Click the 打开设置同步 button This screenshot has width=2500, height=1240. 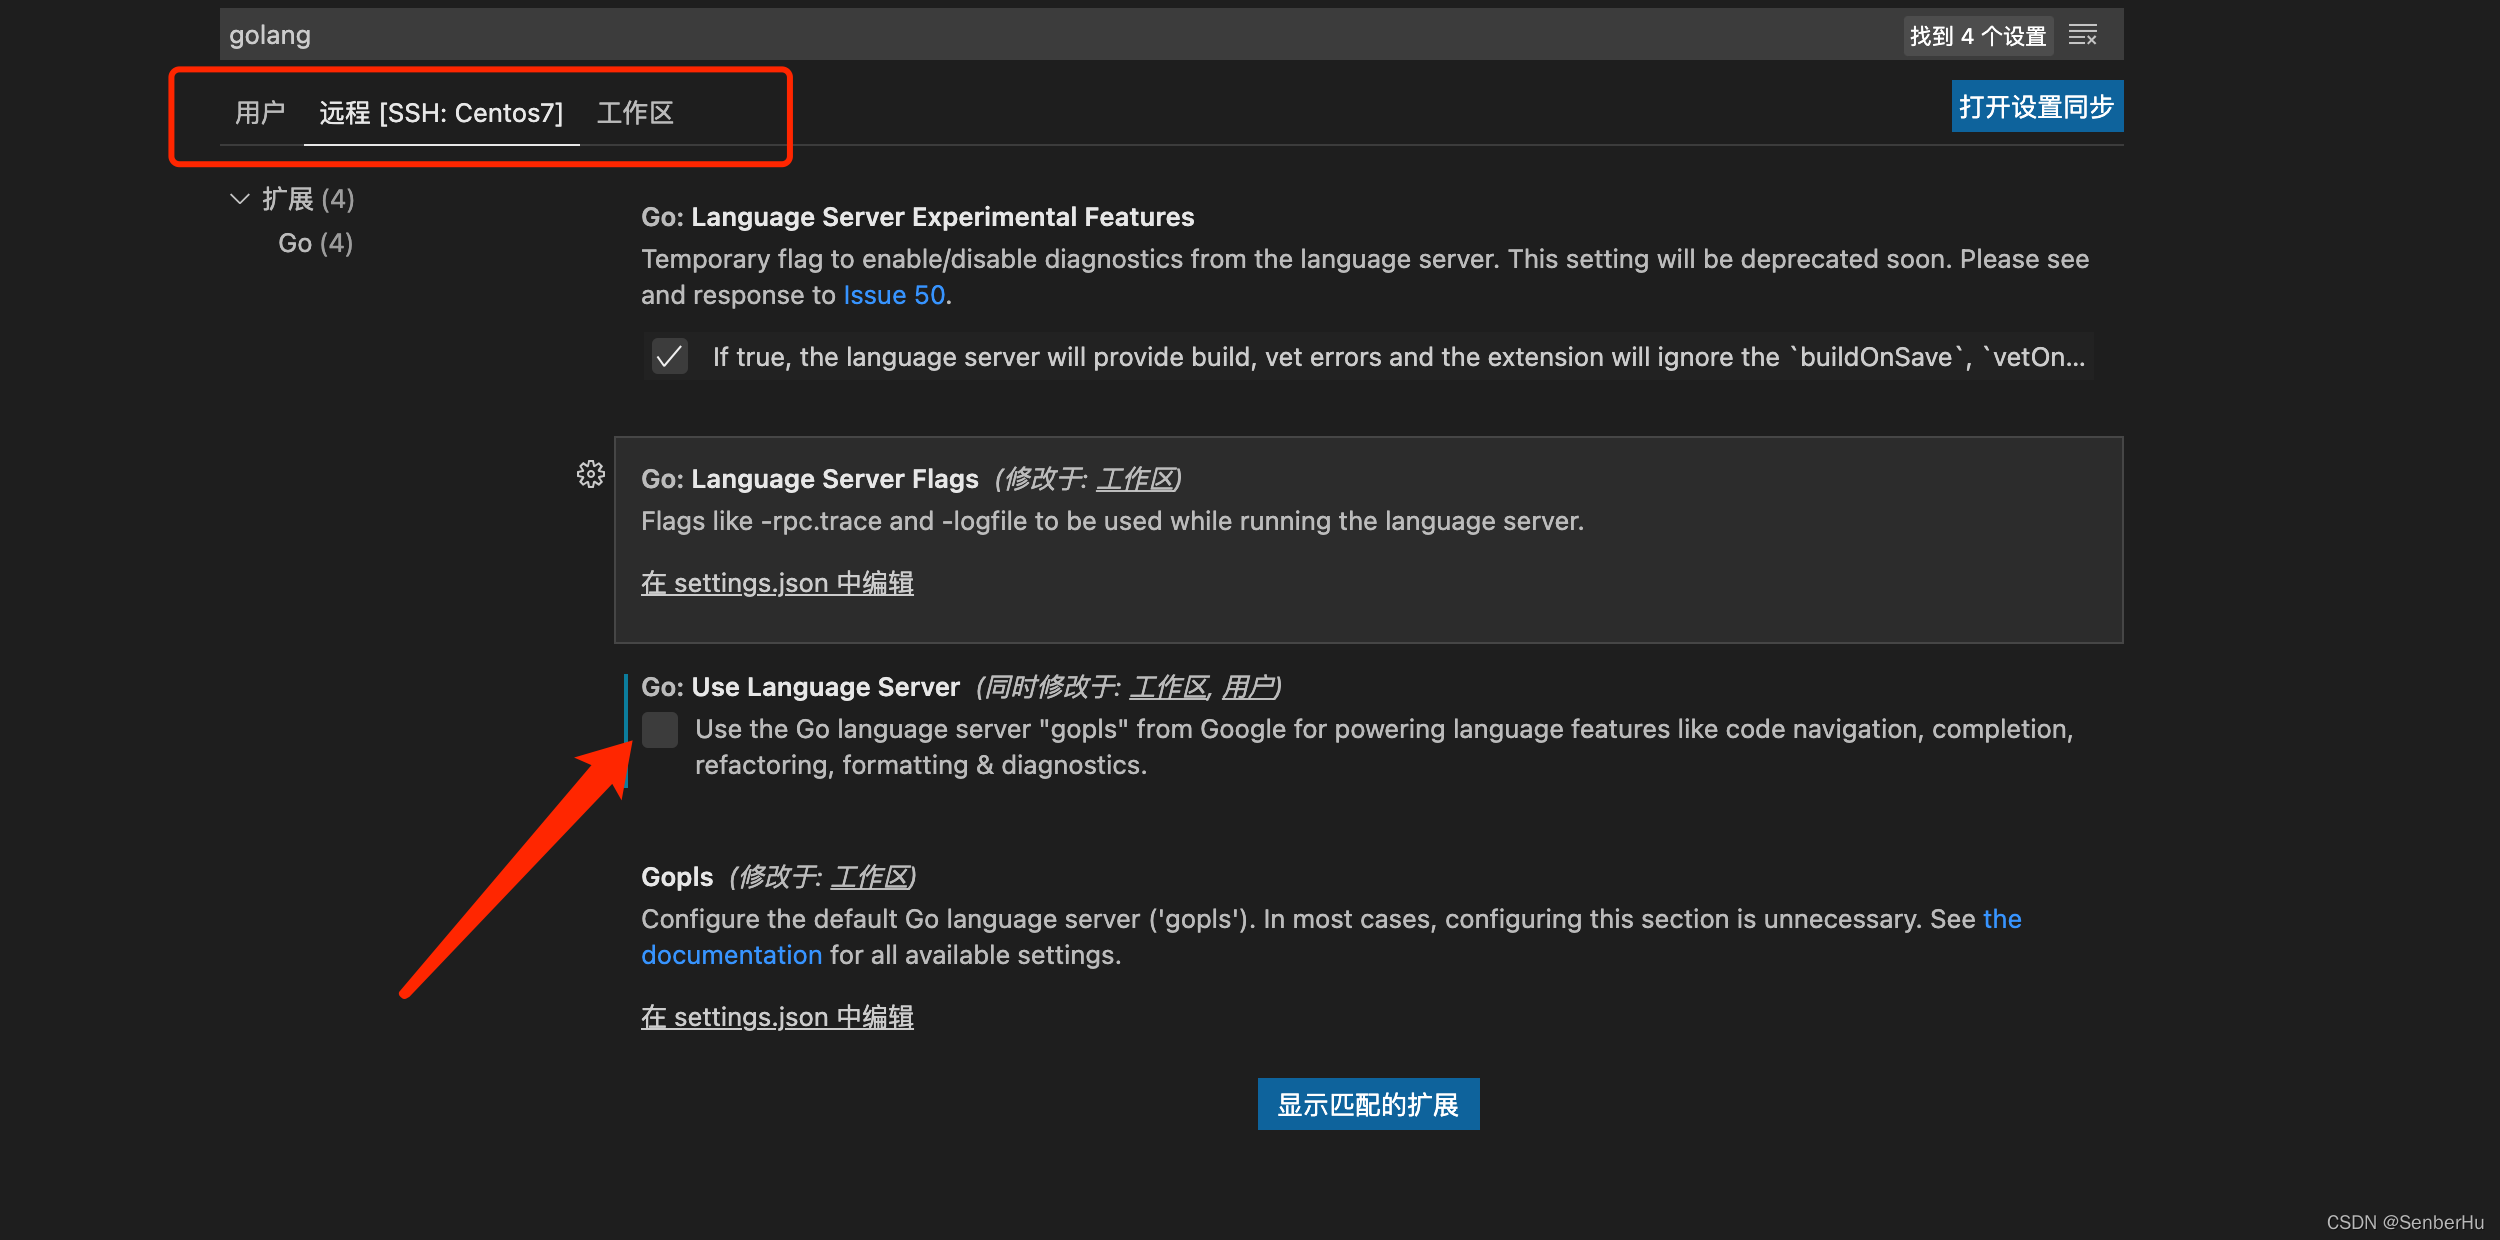(2036, 105)
